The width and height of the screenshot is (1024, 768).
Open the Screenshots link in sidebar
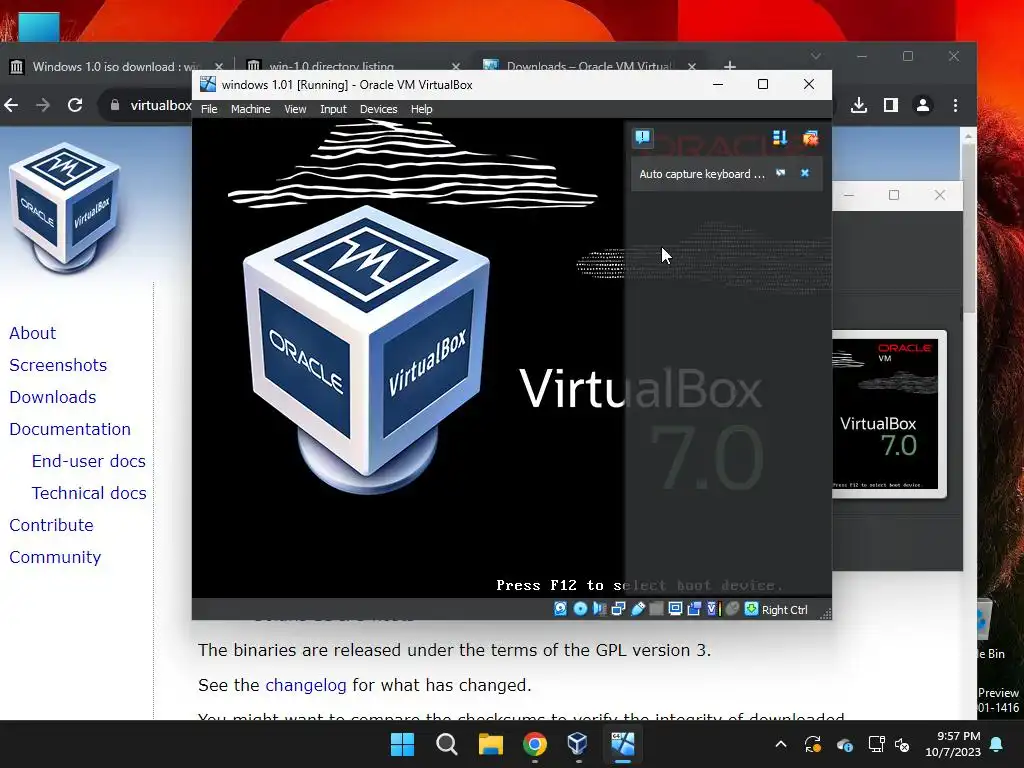[58, 365]
